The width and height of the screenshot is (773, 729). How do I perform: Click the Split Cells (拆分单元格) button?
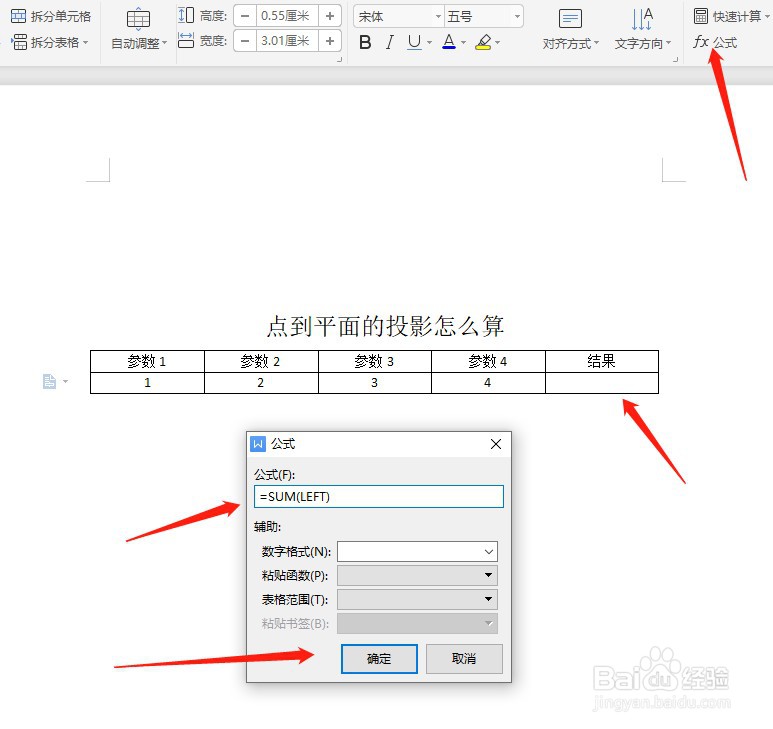pyautogui.click(x=51, y=16)
